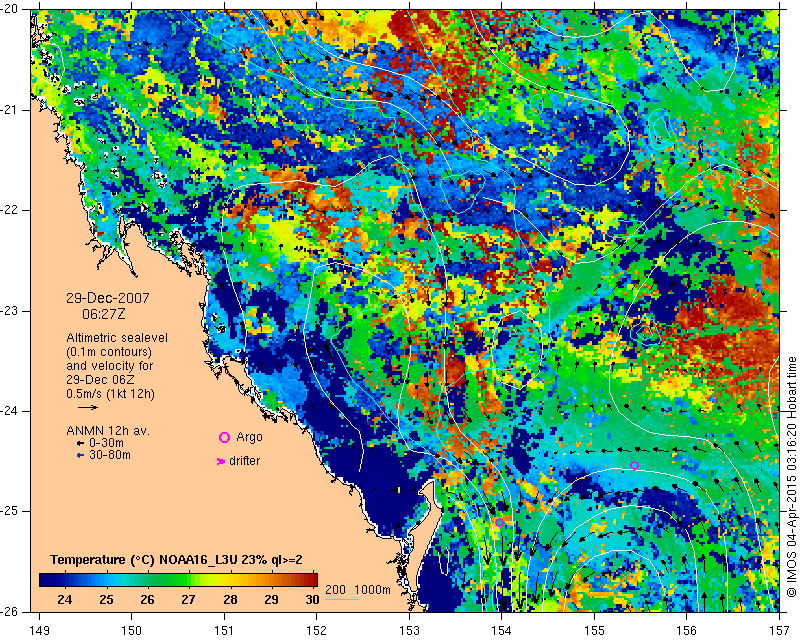Click the 0.5m/s velocity scale arrow

click(x=88, y=407)
